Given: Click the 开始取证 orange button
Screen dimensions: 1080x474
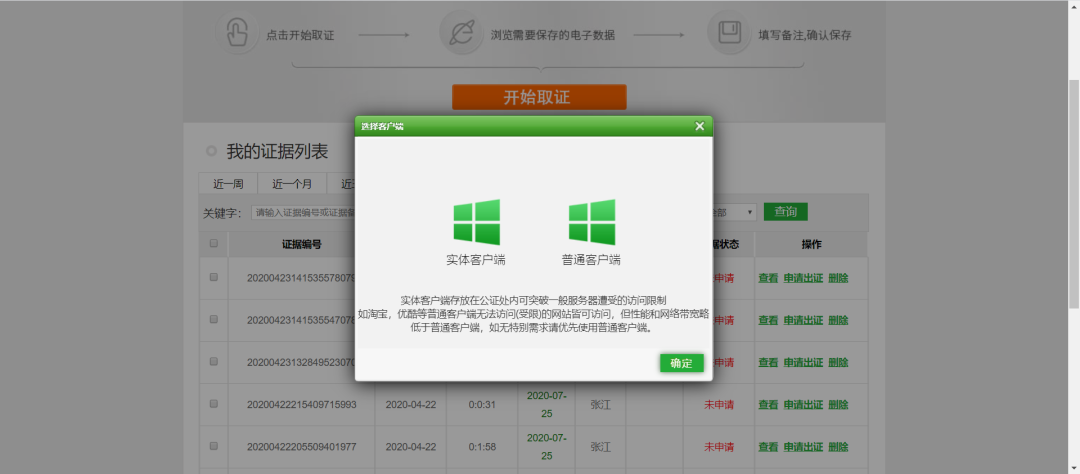Looking at the screenshot, I should tap(539, 97).
